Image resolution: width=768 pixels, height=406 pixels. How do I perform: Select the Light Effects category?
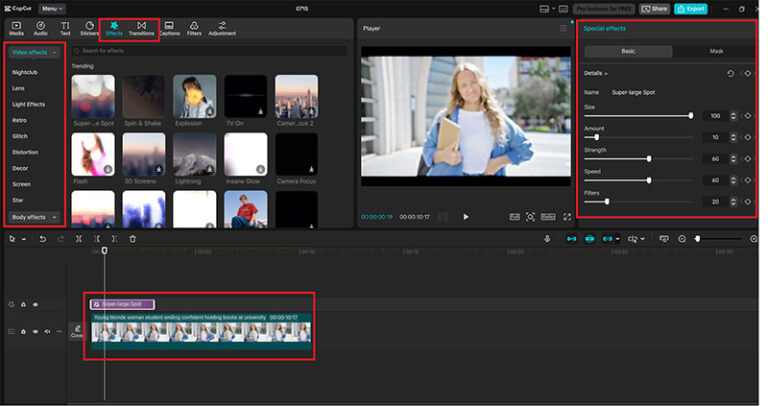(x=28, y=104)
